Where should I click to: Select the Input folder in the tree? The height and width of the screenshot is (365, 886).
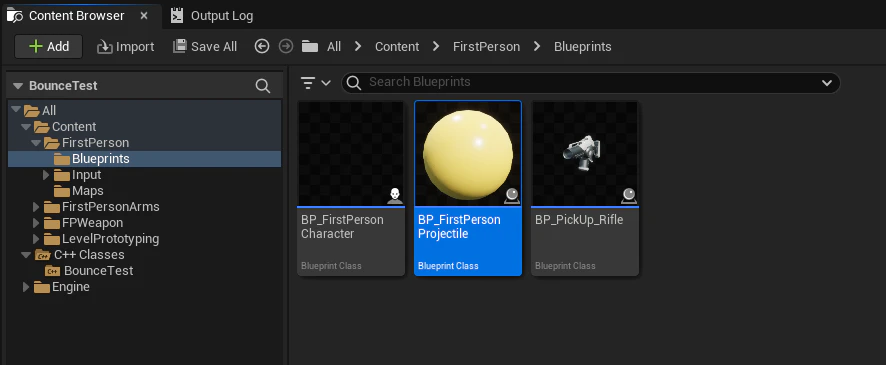[86, 175]
